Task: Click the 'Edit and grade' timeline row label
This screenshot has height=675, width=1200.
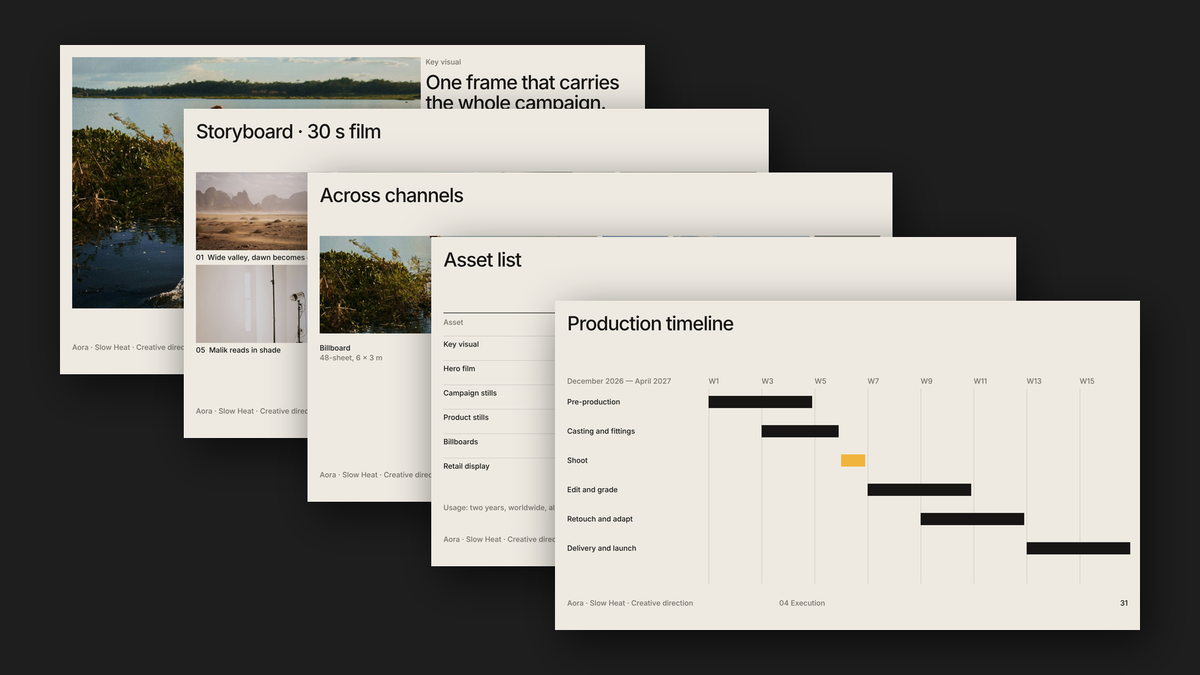Action: (592, 490)
